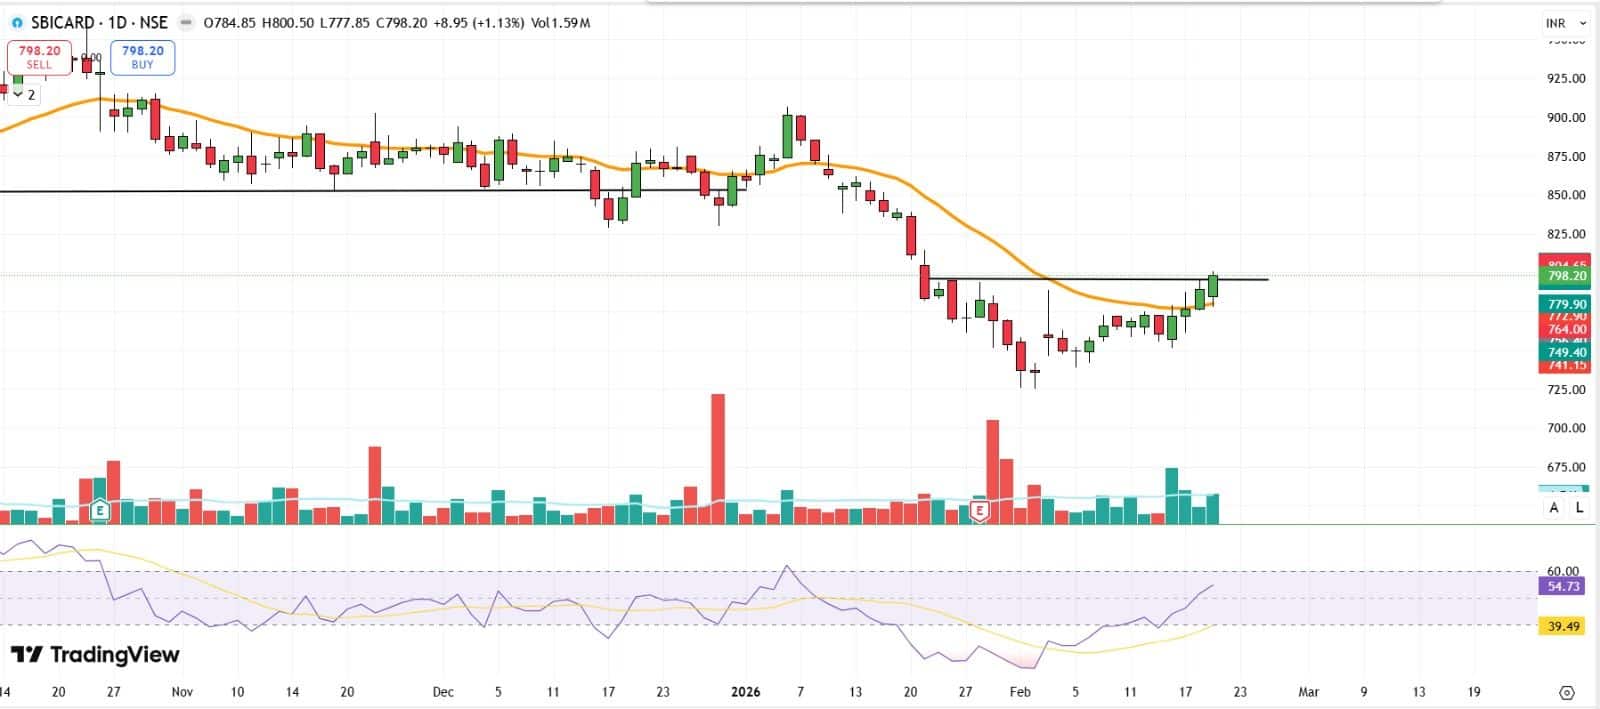Click the 875.00 price axis label
The height and width of the screenshot is (709, 1600).
coord(1566,156)
